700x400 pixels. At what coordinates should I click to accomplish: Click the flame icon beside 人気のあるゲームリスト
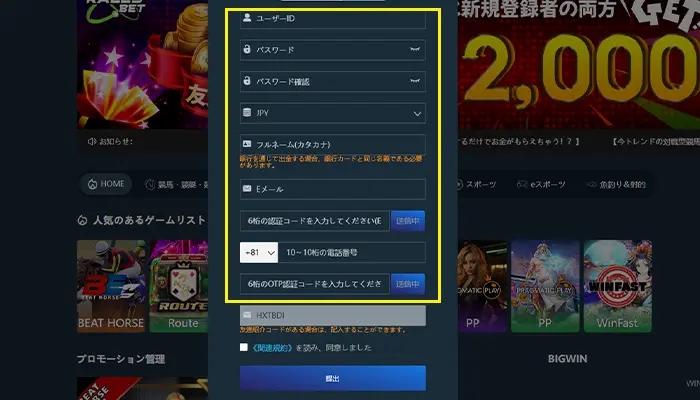click(x=82, y=220)
